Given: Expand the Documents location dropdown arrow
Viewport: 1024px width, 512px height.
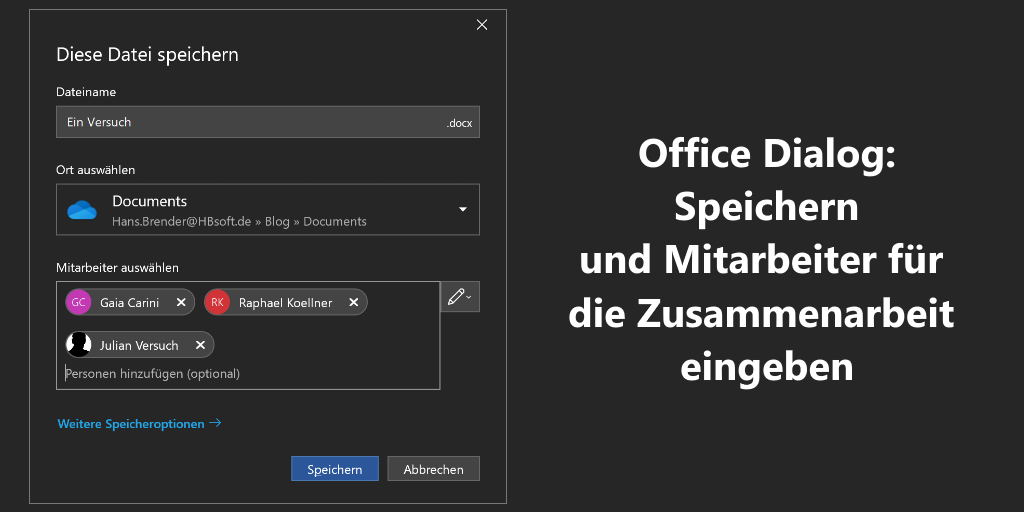Looking at the screenshot, I should point(462,209).
